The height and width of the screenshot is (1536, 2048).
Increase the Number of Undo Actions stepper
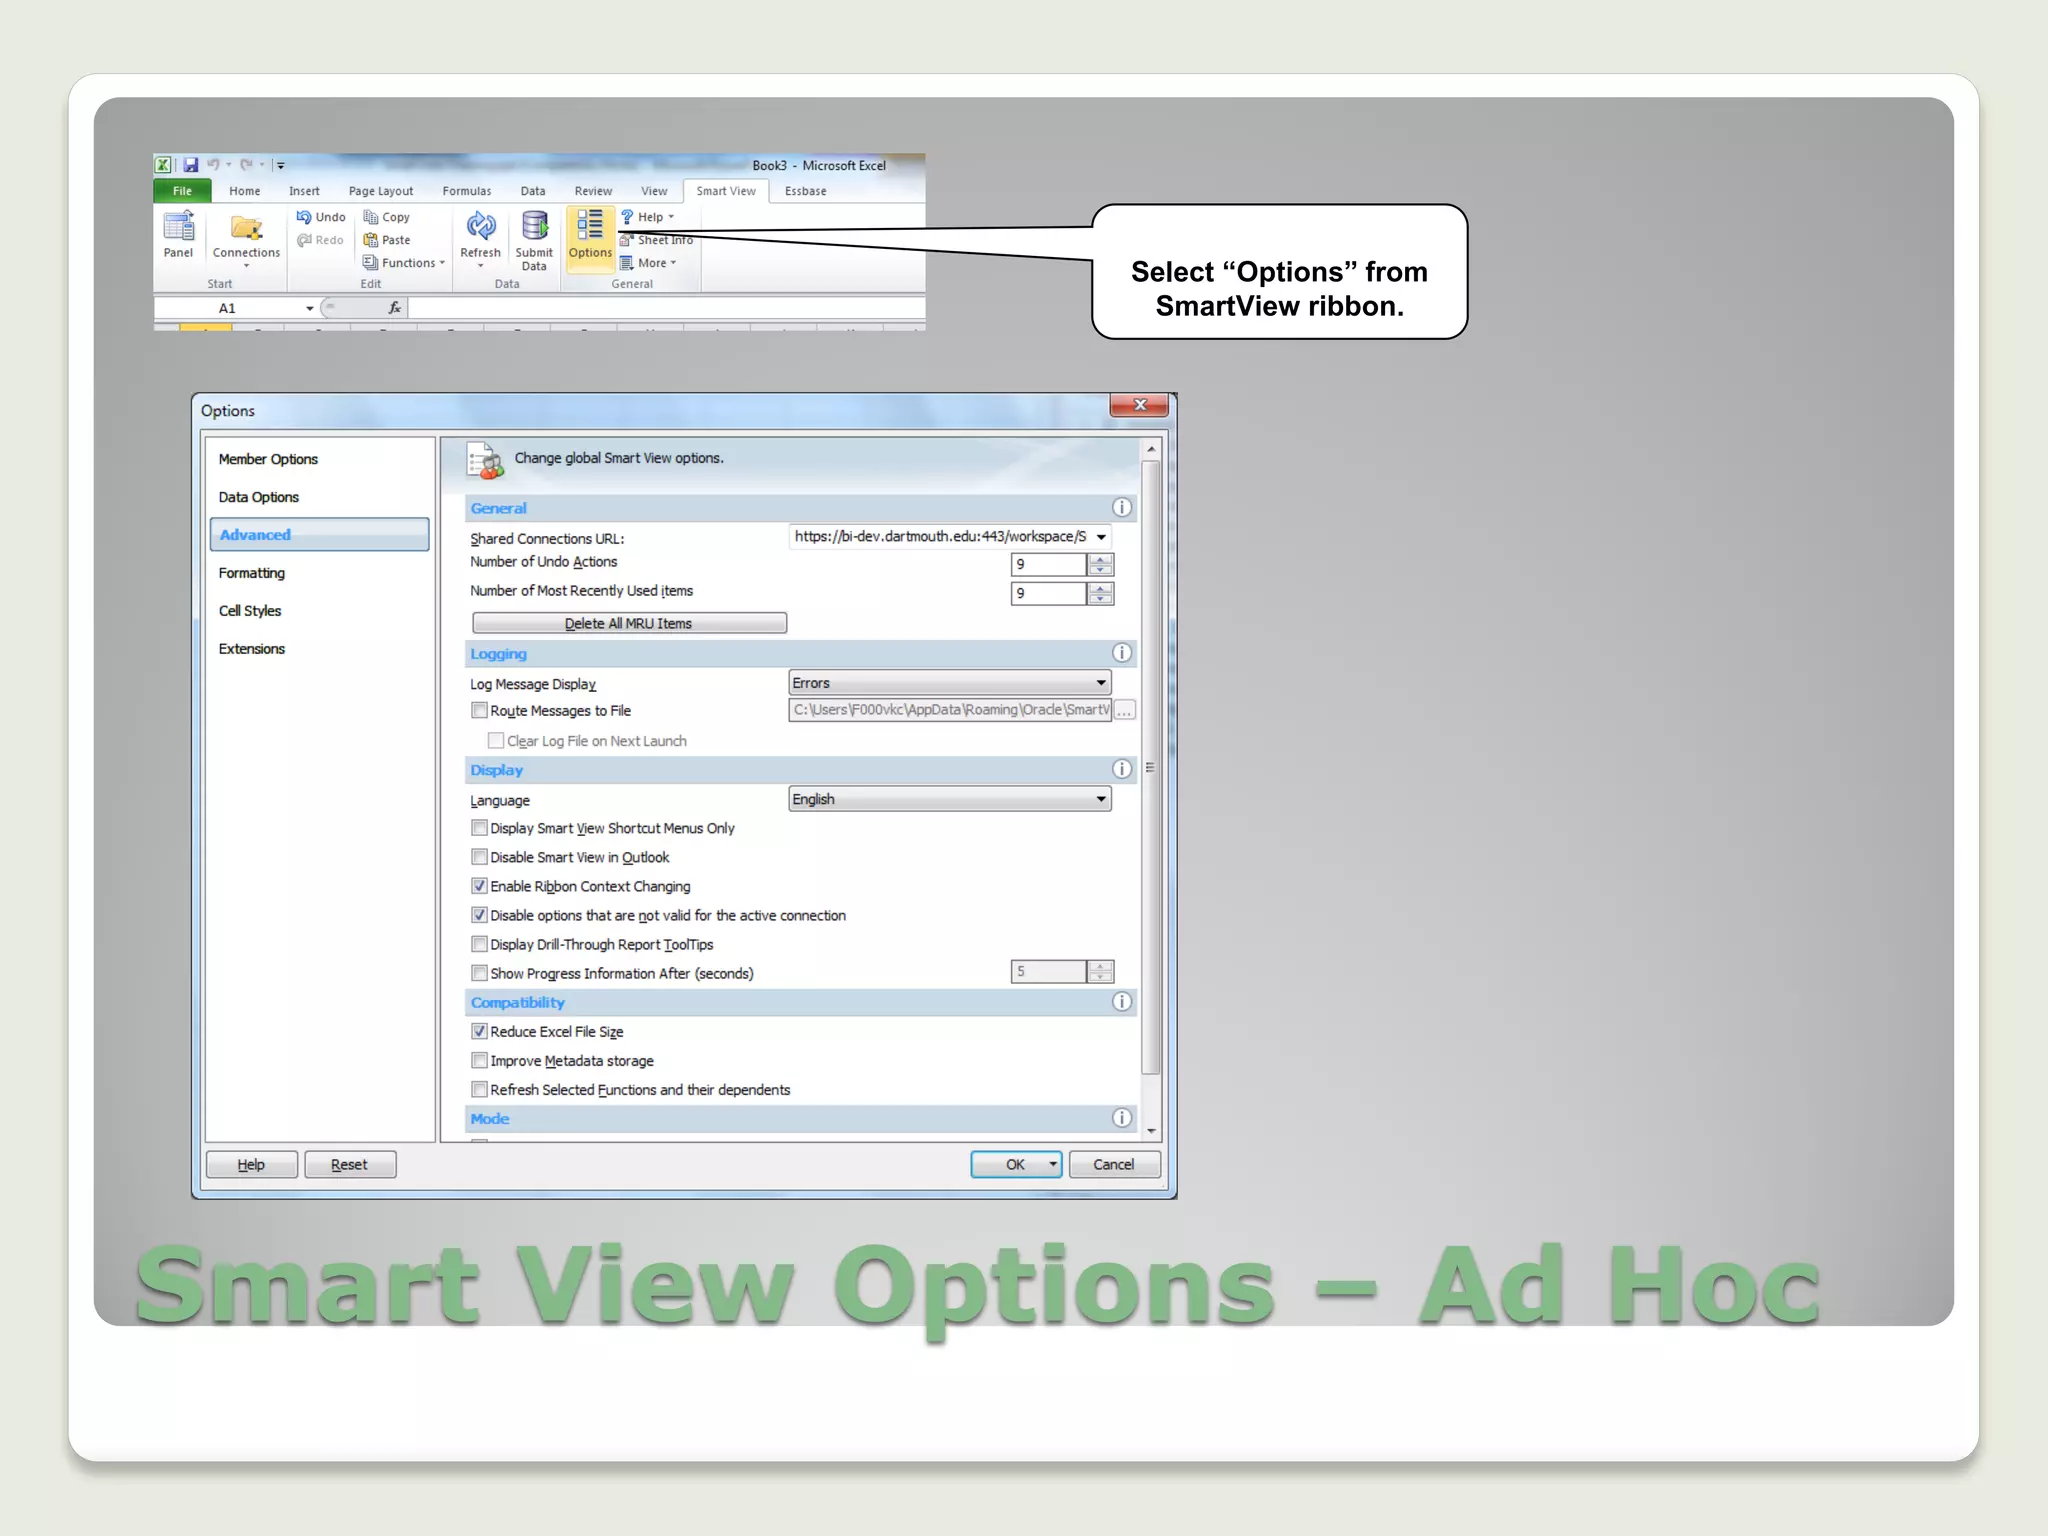(1101, 559)
